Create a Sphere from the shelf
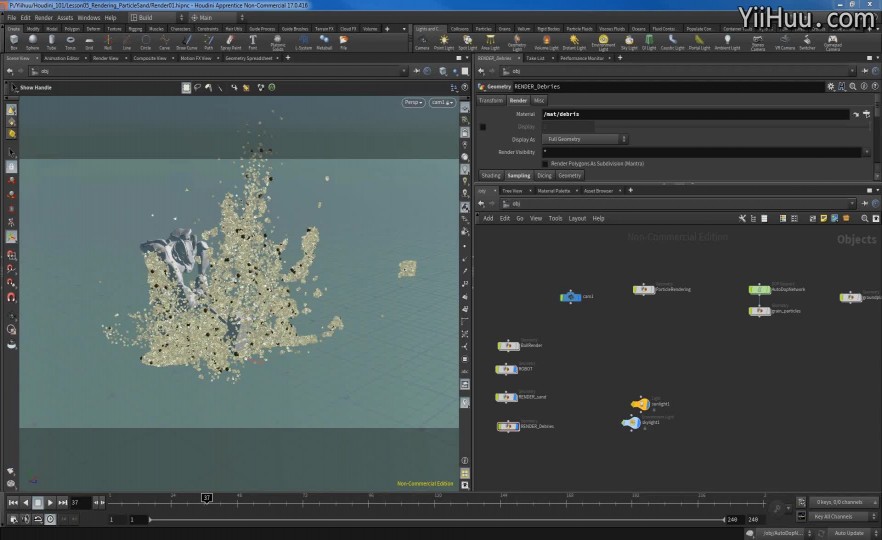882x540 pixels. (33, 42)
